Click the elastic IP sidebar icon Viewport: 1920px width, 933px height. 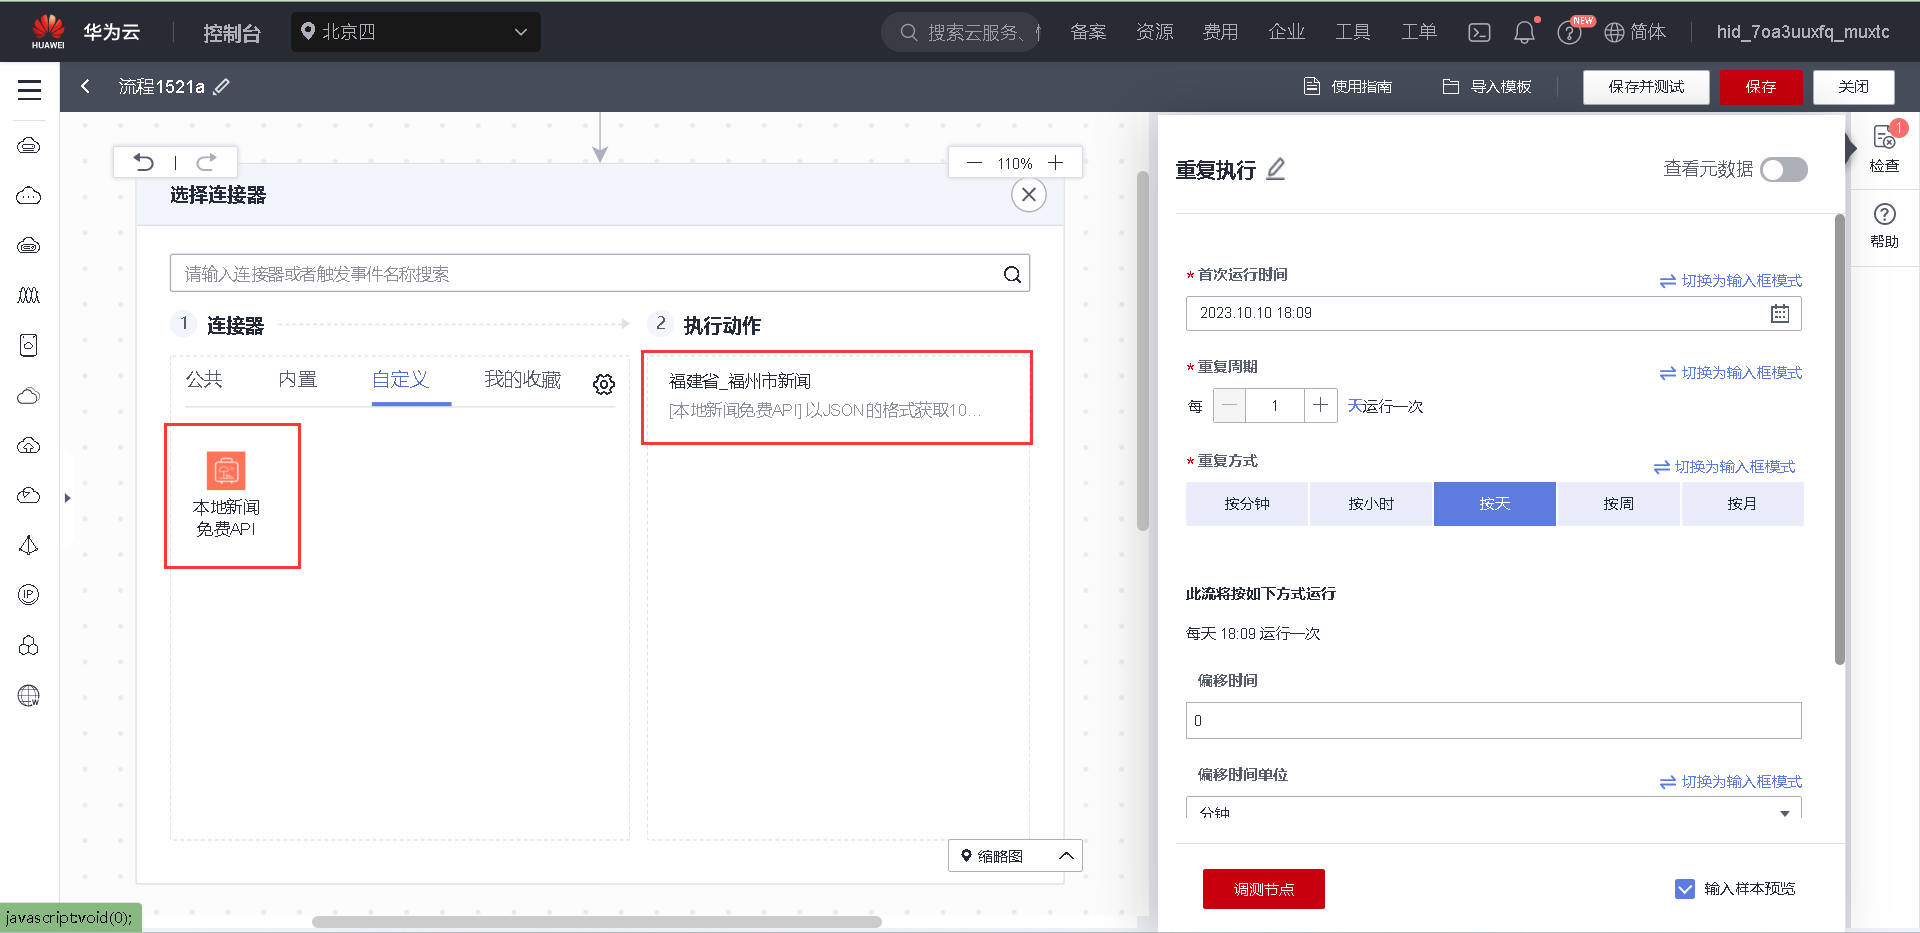coord(29,595)
